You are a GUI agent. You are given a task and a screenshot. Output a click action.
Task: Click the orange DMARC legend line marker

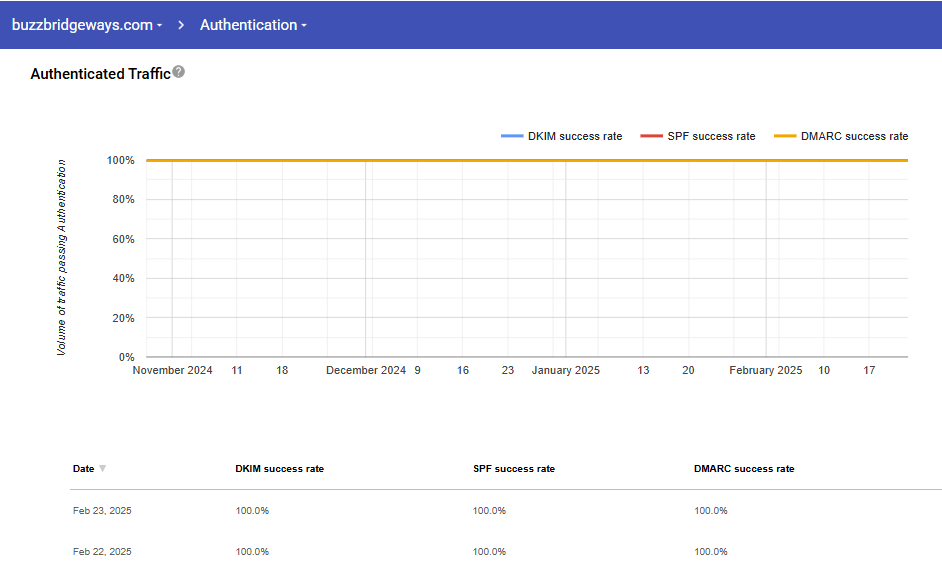pyautogui.click(x=785, y=136)
